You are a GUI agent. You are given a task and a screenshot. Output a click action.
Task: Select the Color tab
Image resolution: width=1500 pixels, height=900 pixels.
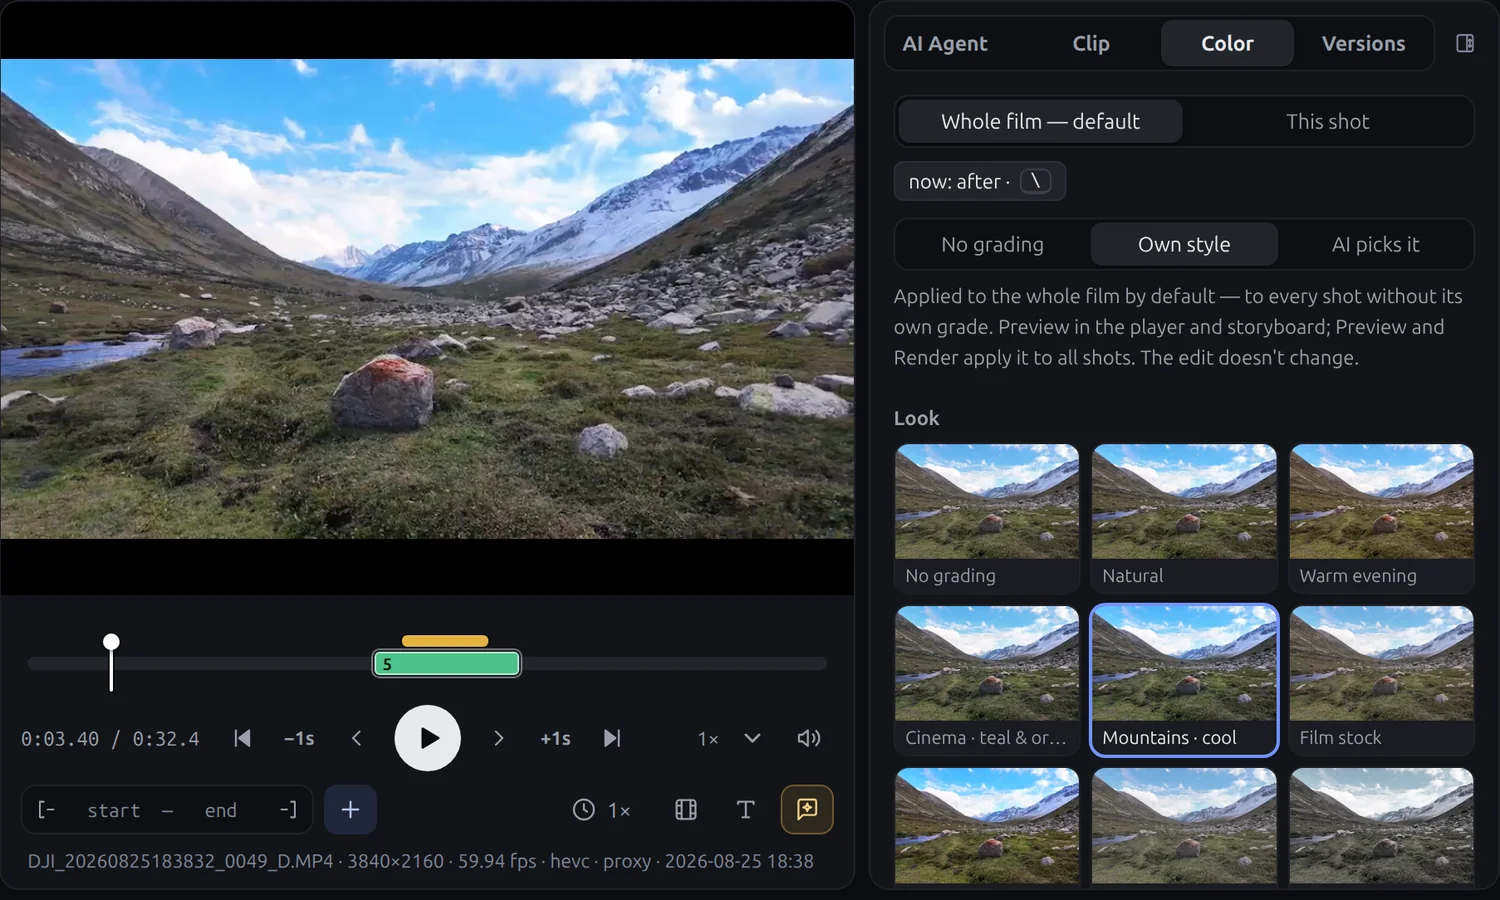tap(1227, 43)
